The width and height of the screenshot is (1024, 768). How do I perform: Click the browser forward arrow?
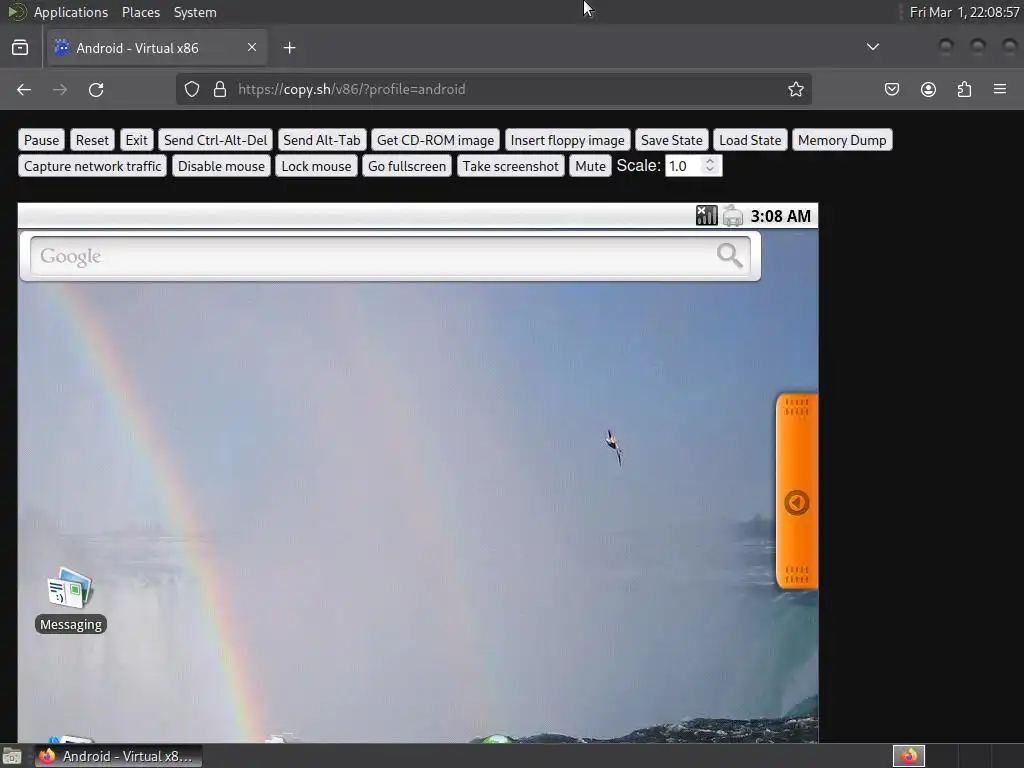pyautogui.click(x=60, y=89)
